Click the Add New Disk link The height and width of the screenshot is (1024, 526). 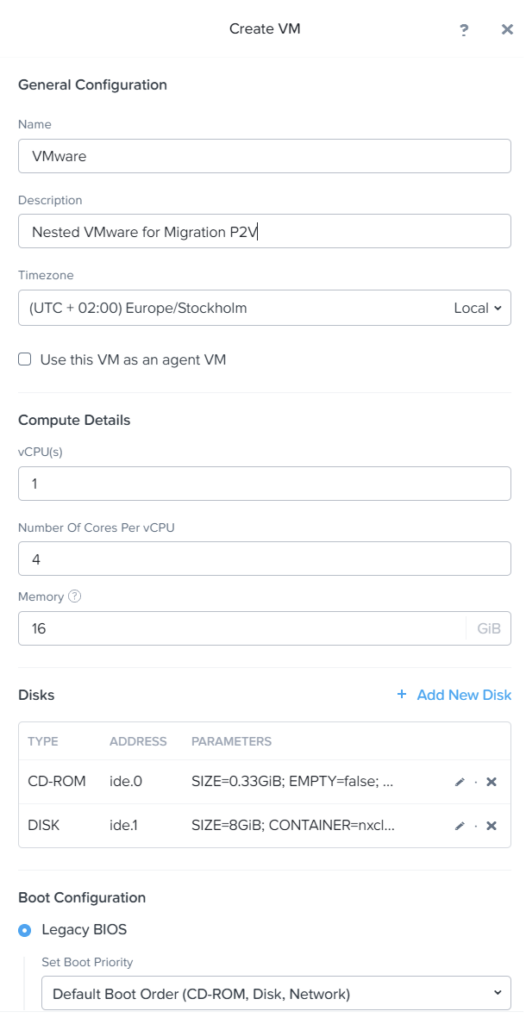tap(464, 694)
